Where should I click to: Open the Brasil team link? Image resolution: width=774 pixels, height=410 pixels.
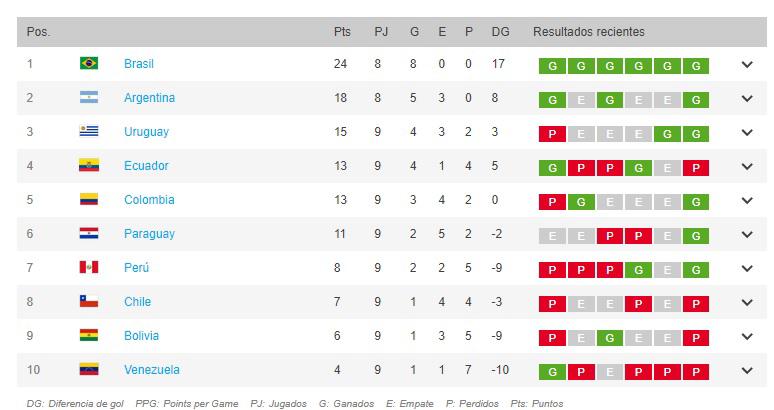tap(139, 64)
